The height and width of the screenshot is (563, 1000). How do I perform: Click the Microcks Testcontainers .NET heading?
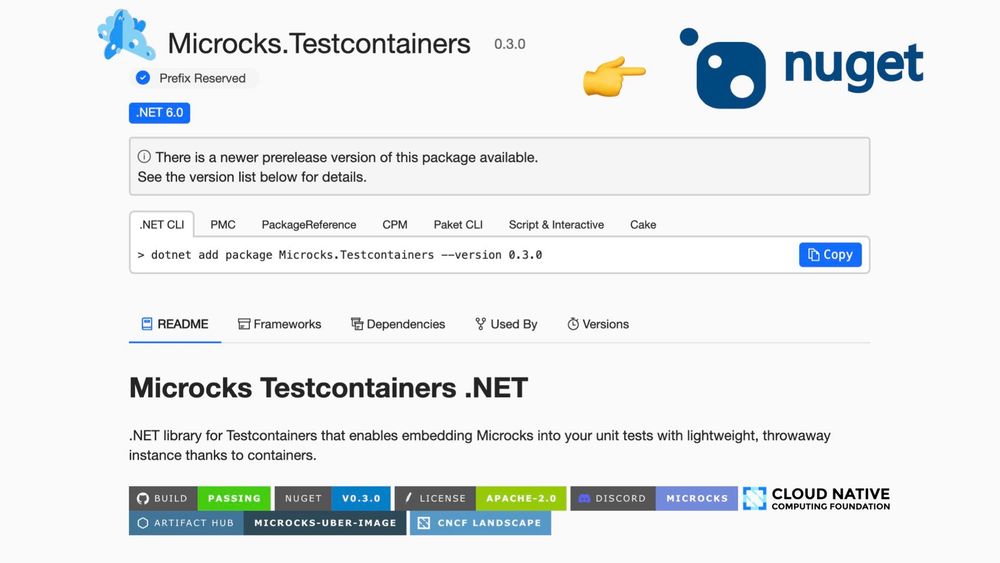click(328, 388)
